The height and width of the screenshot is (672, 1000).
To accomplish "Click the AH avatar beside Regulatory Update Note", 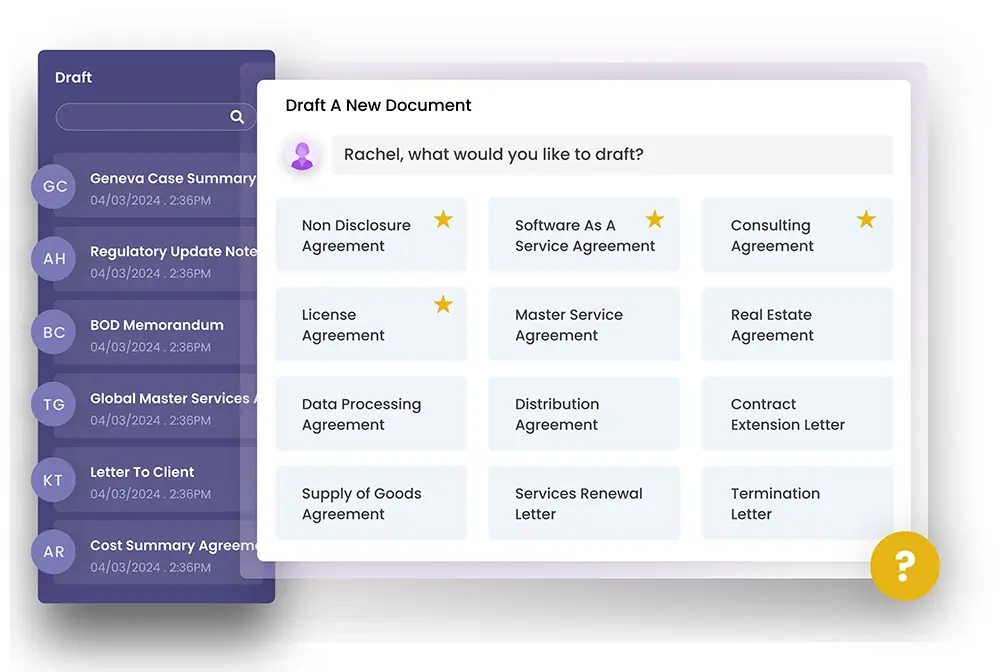I will tap(53, 259).
